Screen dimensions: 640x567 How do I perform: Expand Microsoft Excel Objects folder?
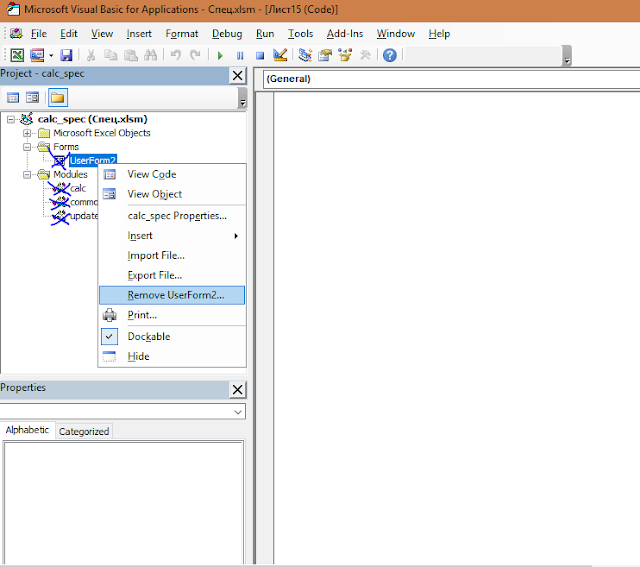(x=27, y=133)
